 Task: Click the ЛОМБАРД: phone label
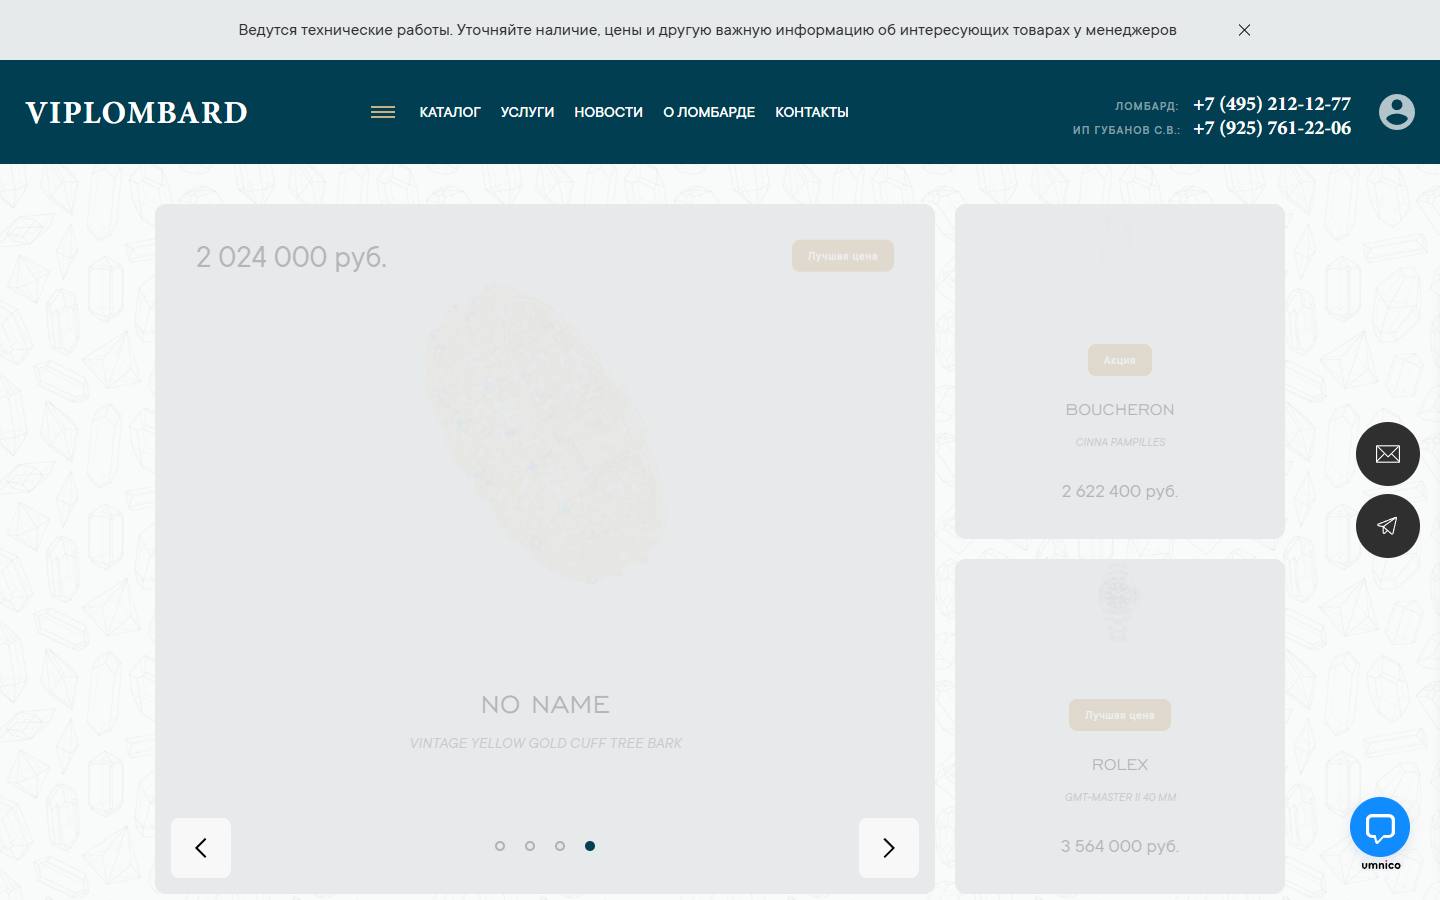[1147, 106]
